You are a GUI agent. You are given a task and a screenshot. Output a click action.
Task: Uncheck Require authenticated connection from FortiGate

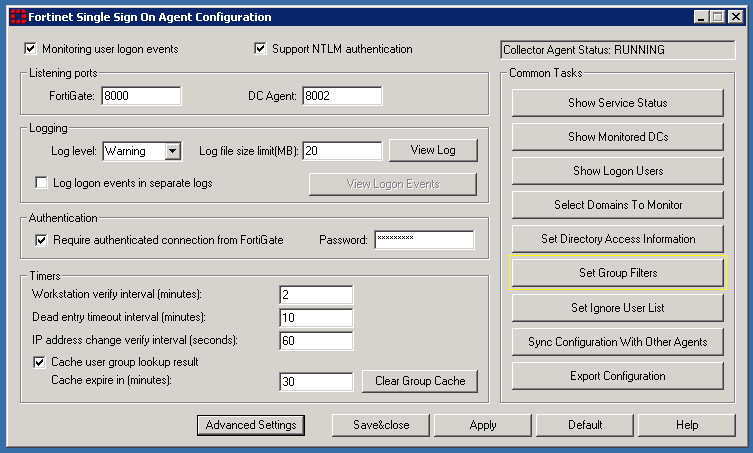click(41, 240)
